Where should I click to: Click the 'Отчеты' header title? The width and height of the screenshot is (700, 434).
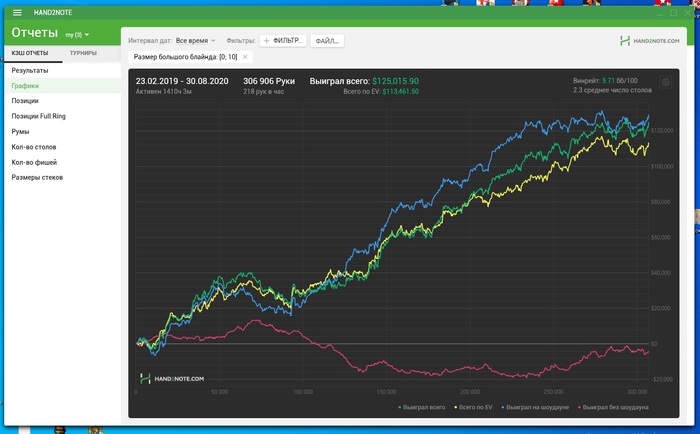click(35, 33)
